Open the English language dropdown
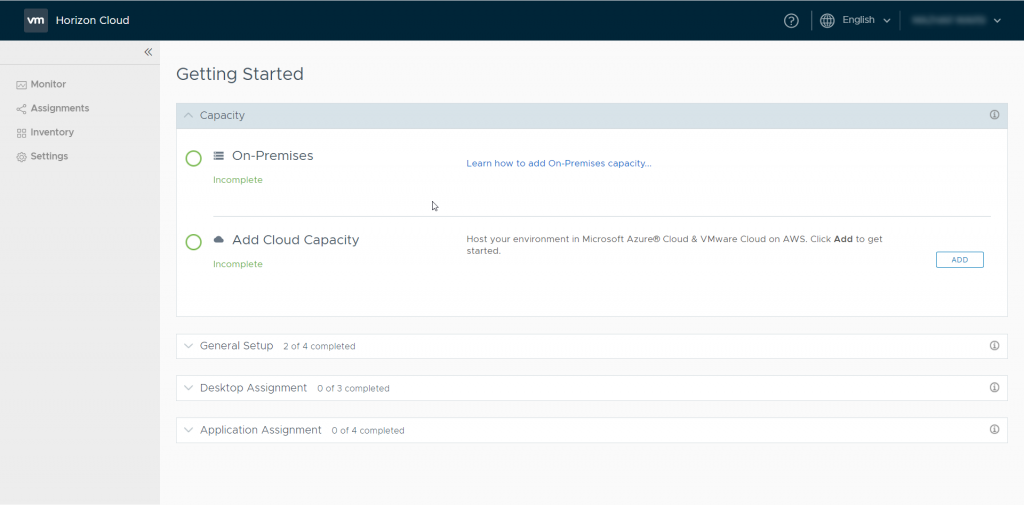1024x505 pixels. click(x=866, y=20)
